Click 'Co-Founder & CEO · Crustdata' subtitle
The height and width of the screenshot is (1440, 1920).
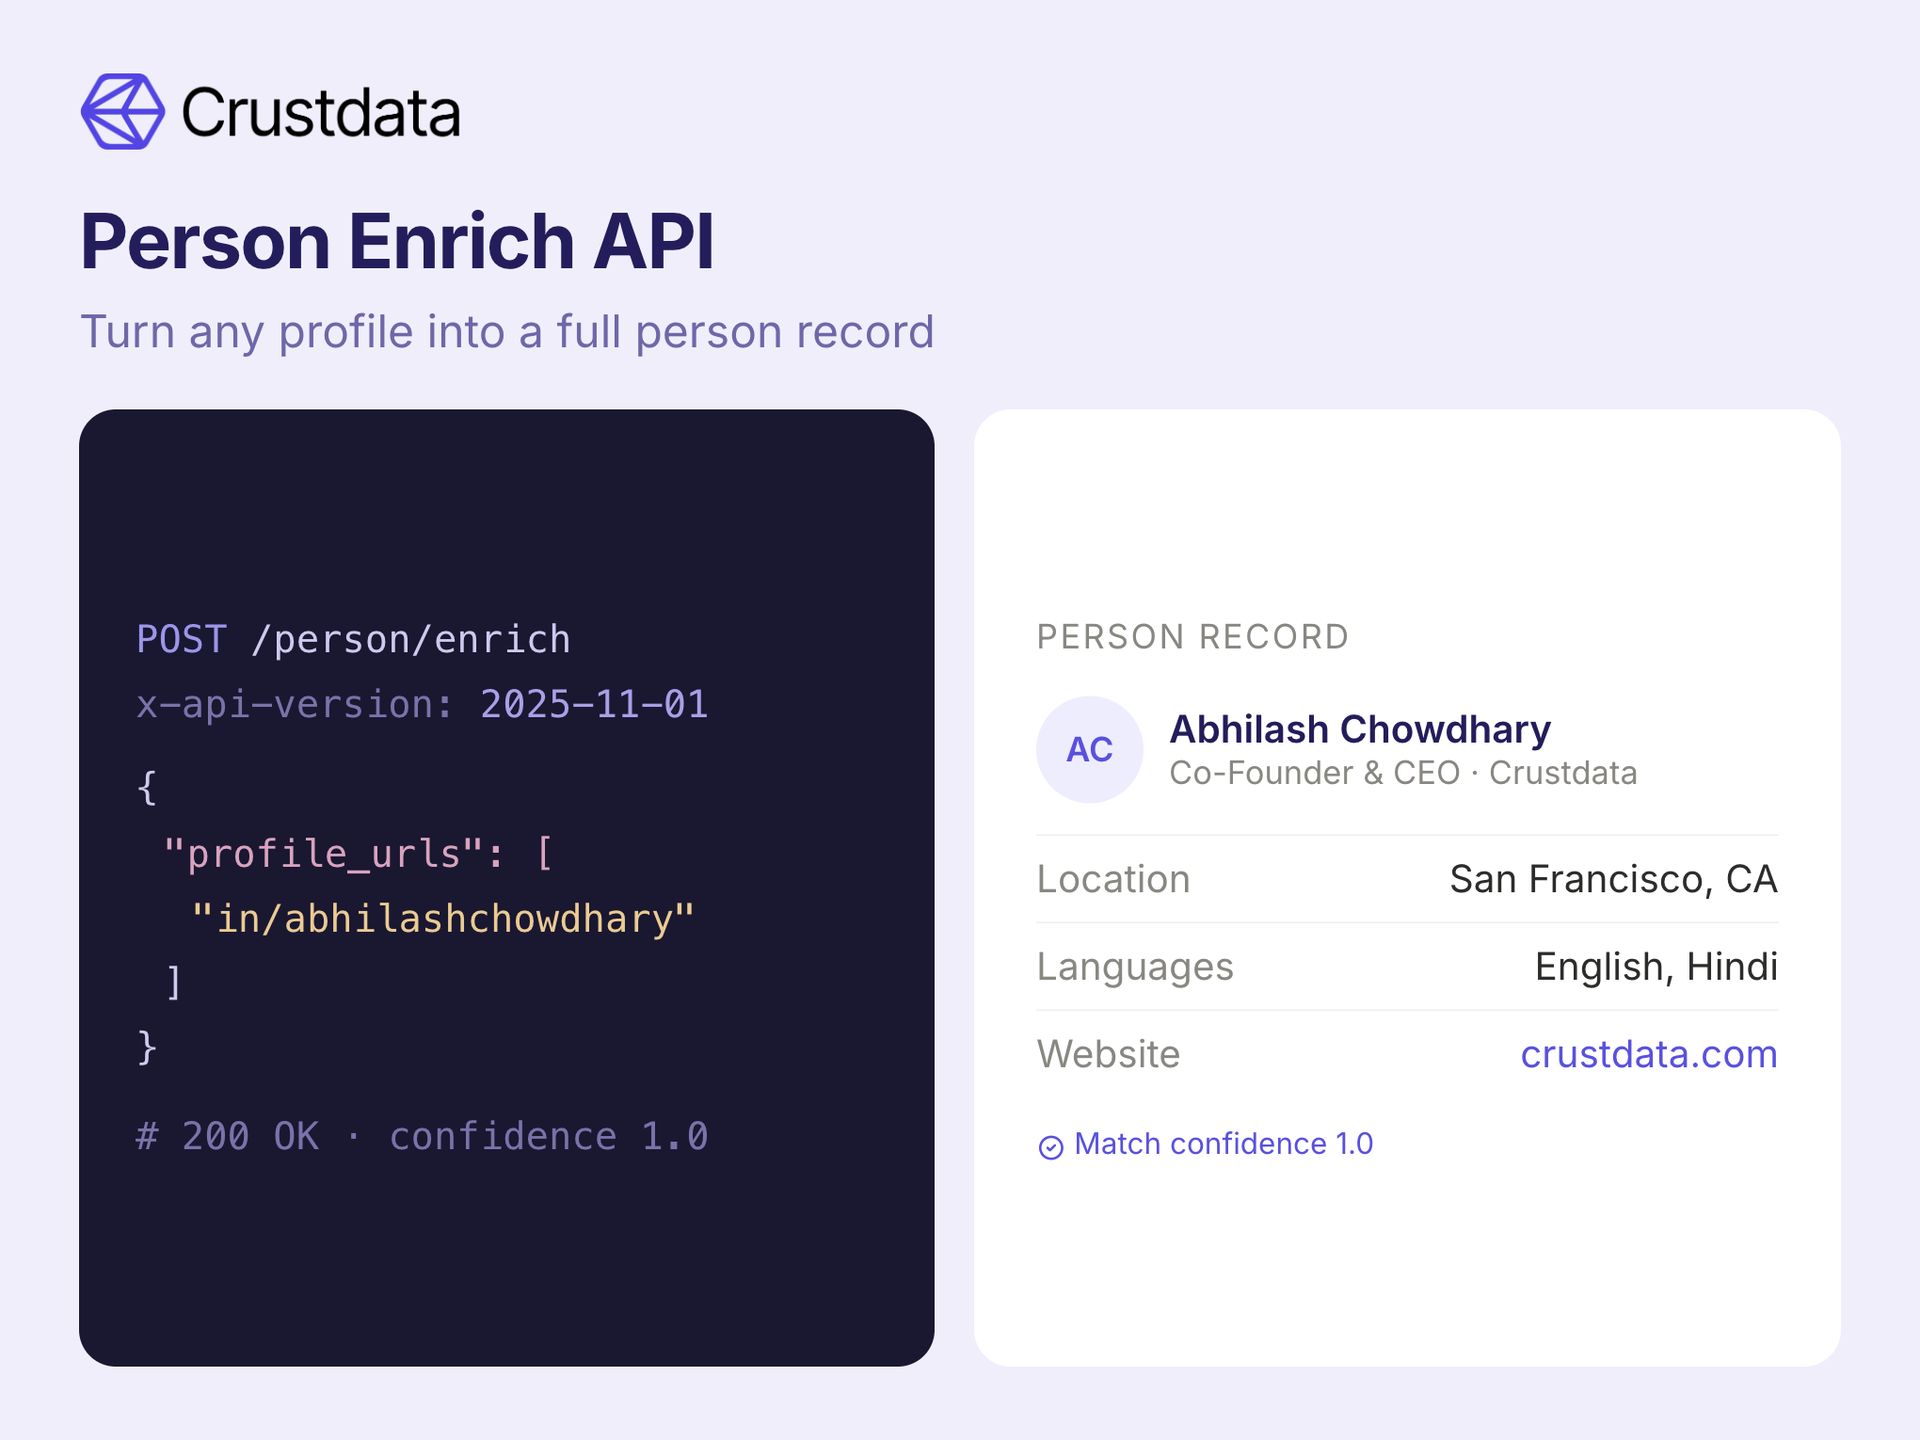coord(1403,773)
